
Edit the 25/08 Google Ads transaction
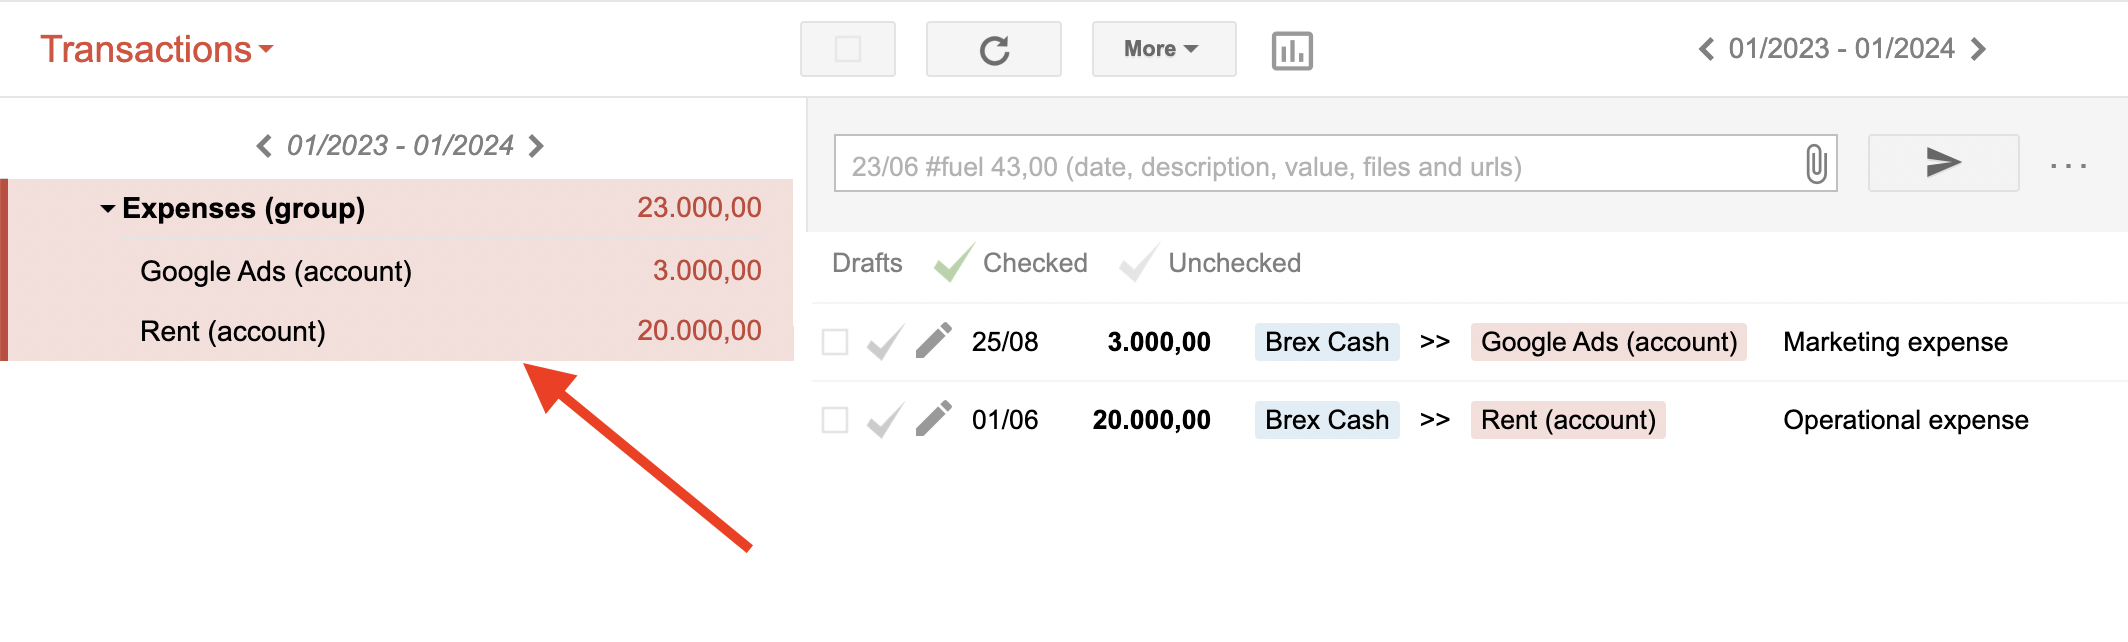pos(932,340)
